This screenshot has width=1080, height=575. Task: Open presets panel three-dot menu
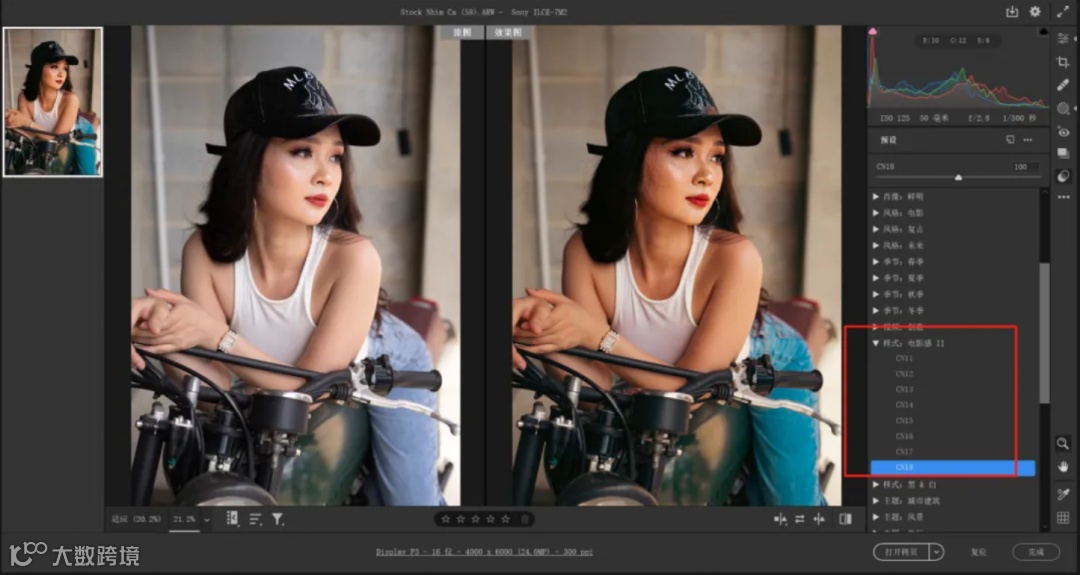pyautogui.click(x=1028, y=140)
